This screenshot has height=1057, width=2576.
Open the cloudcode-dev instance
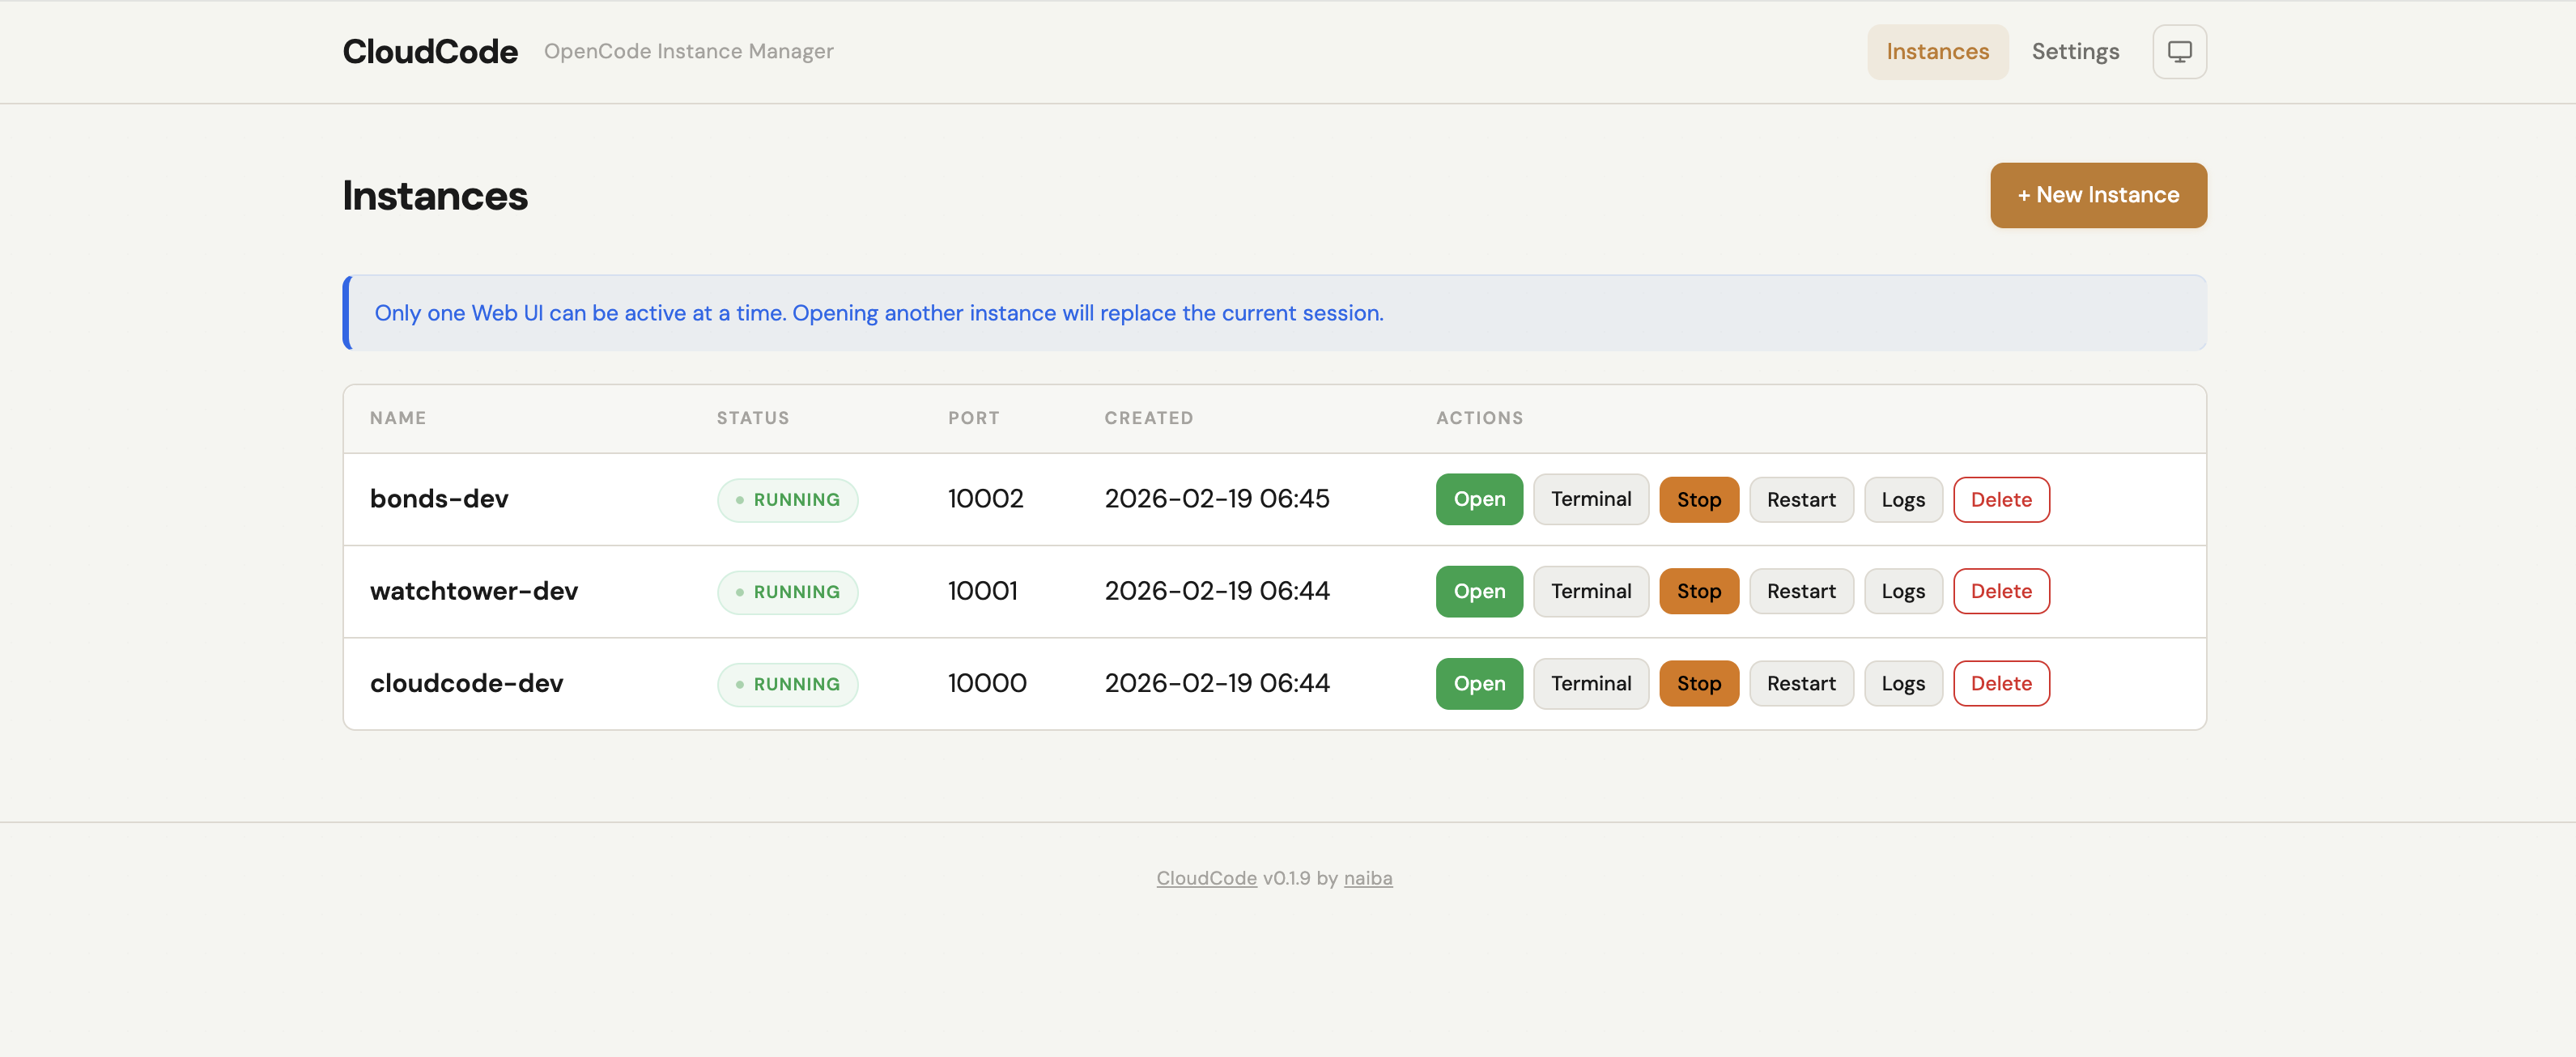[1479, 683]
